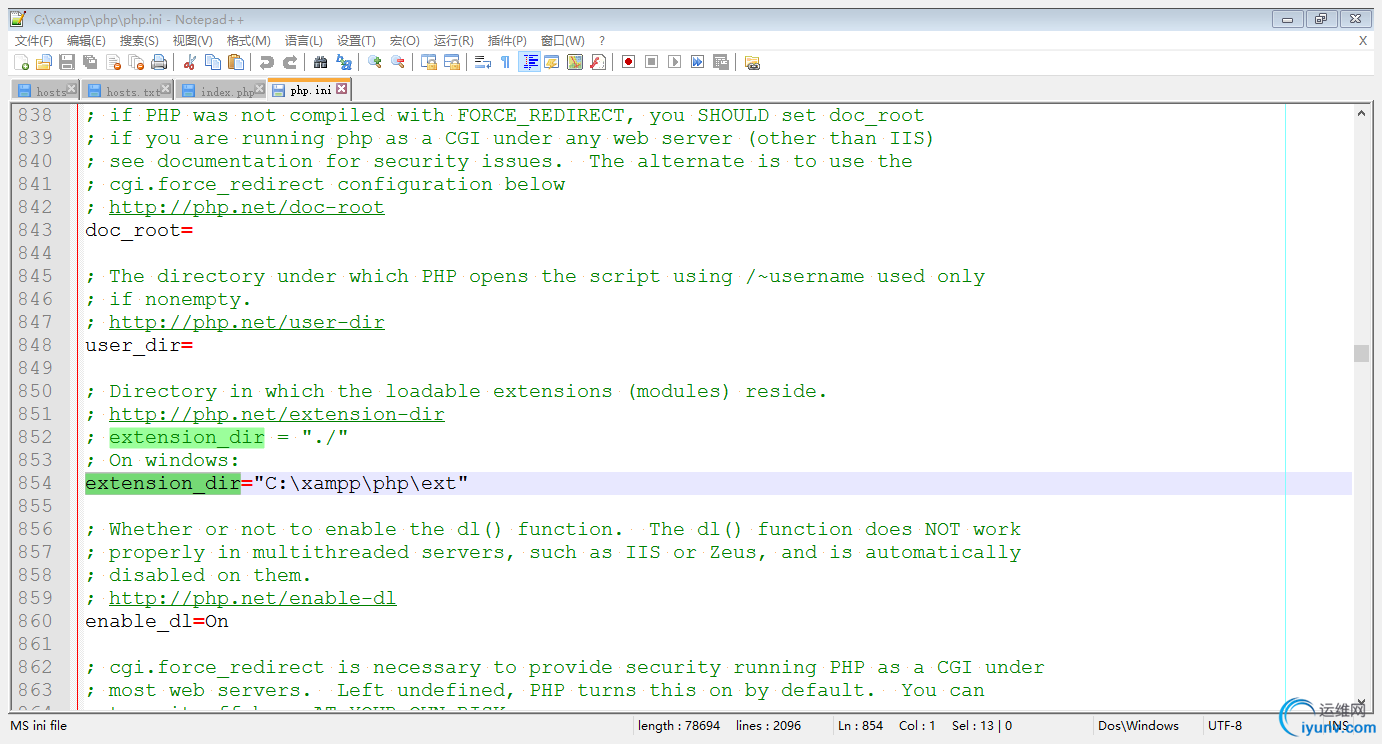Open the function list icon
The height and width of the screenshot is (744, 1382).
[x=597, y=62]
